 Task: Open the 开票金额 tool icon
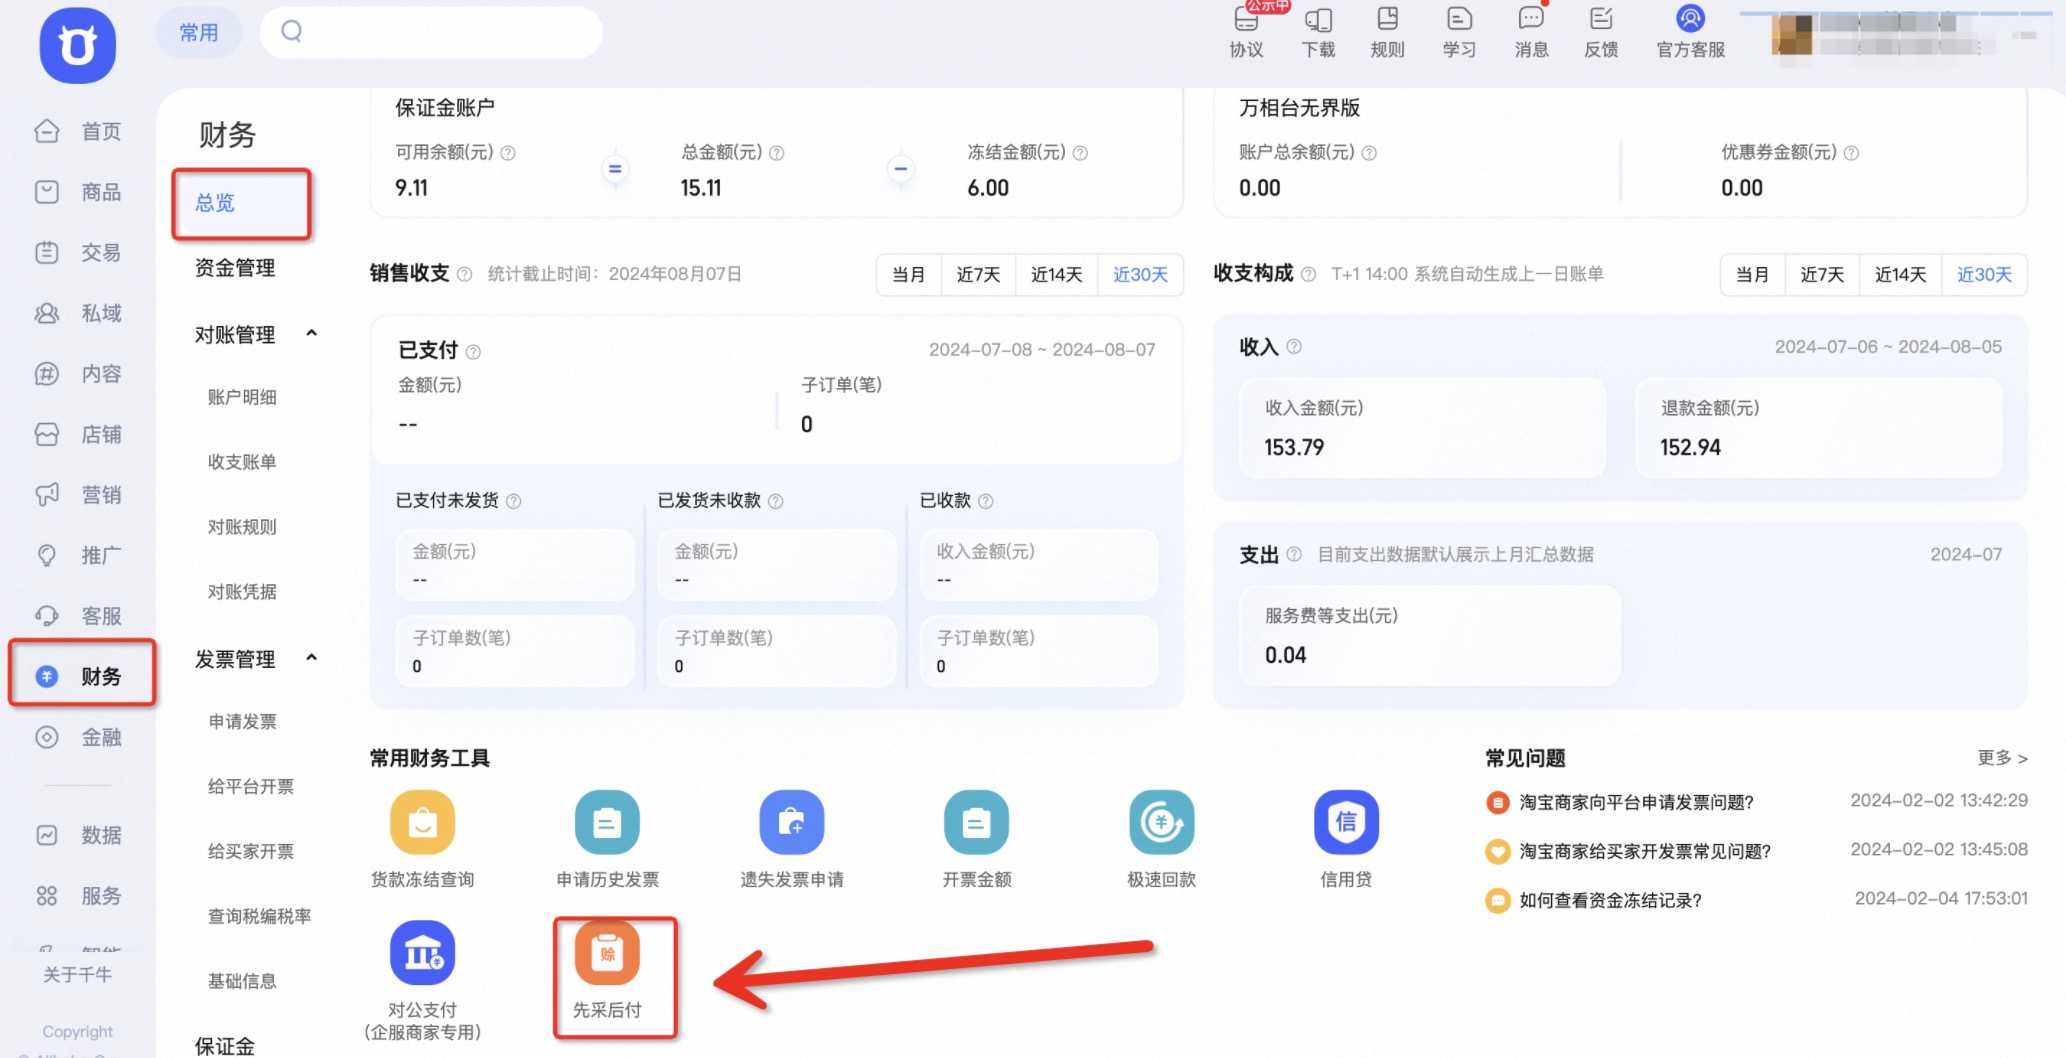coord(976,822)
